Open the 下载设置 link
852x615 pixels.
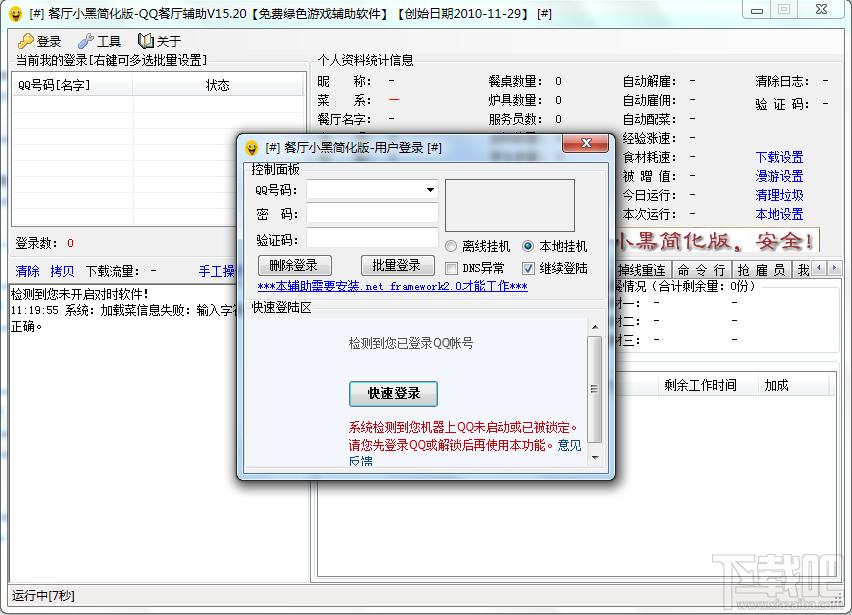(779, 158)
